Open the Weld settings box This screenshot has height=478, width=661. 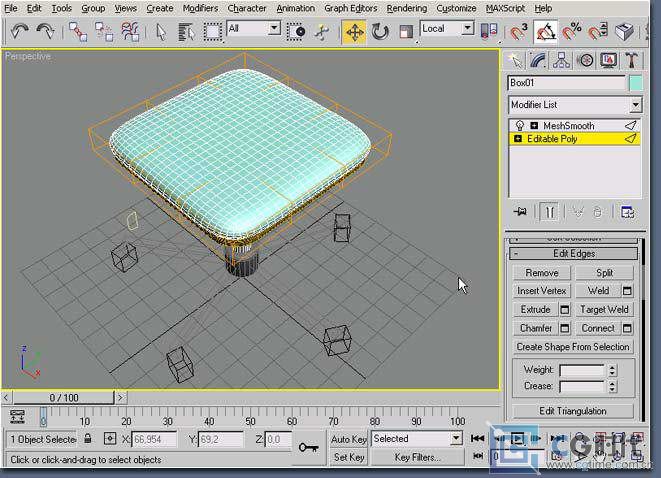[x=627, y=291]
